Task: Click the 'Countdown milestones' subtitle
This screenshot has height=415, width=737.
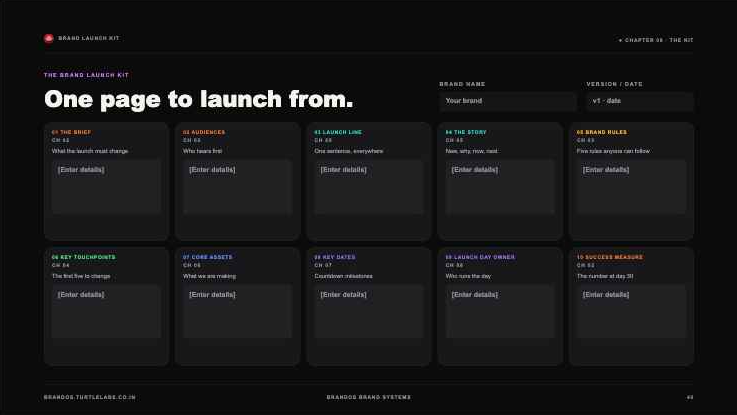Action: [344, 276]
